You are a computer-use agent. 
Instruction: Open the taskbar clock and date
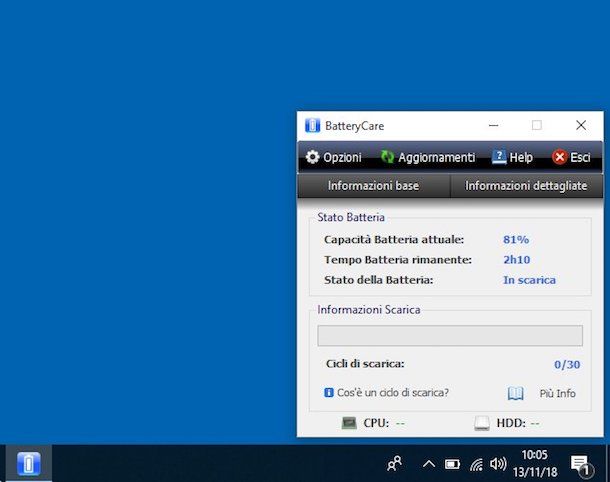point(535,463)
